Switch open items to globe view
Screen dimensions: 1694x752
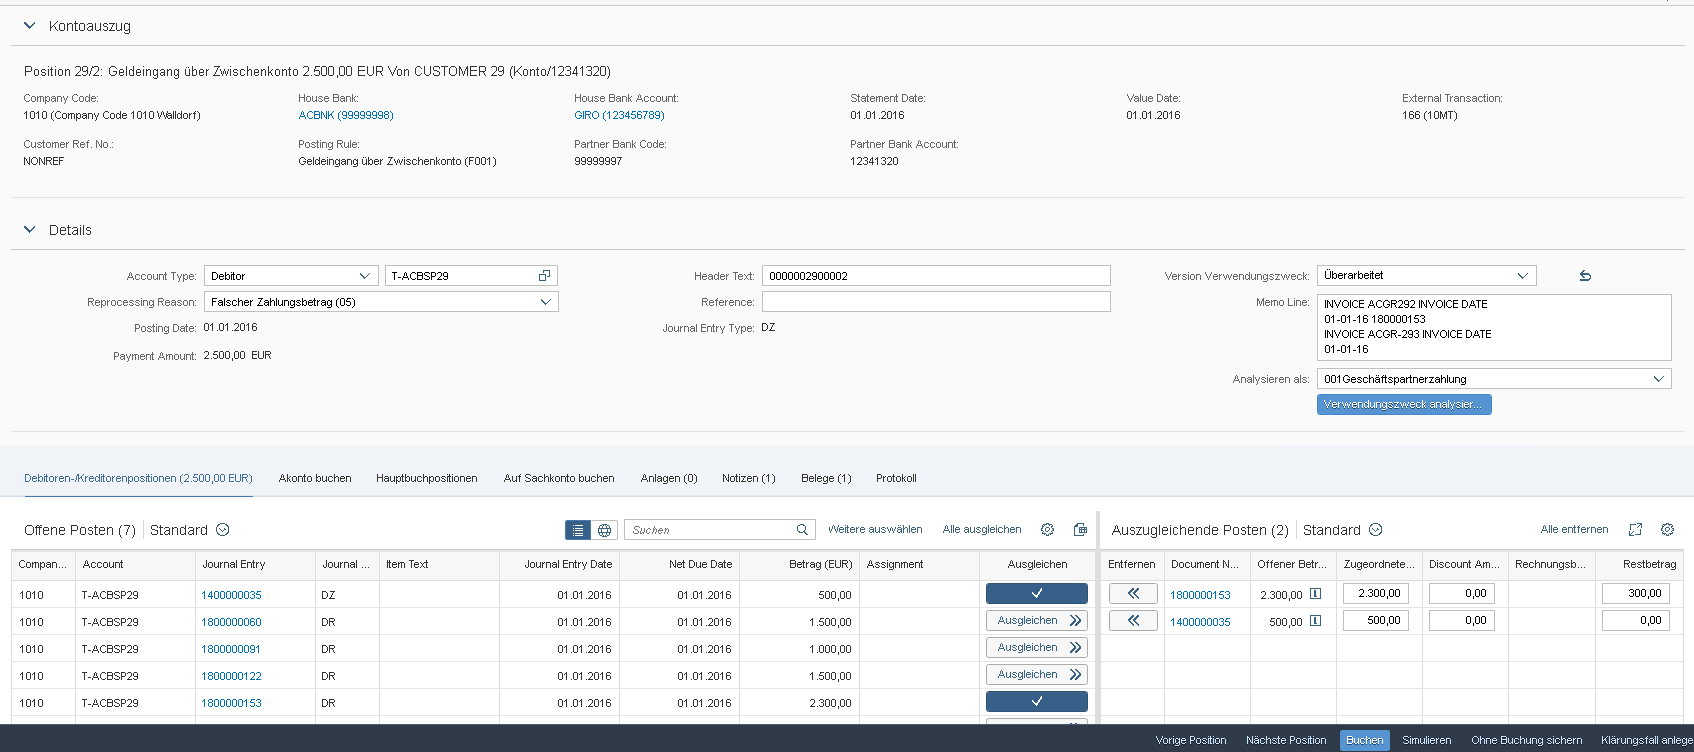604,530
